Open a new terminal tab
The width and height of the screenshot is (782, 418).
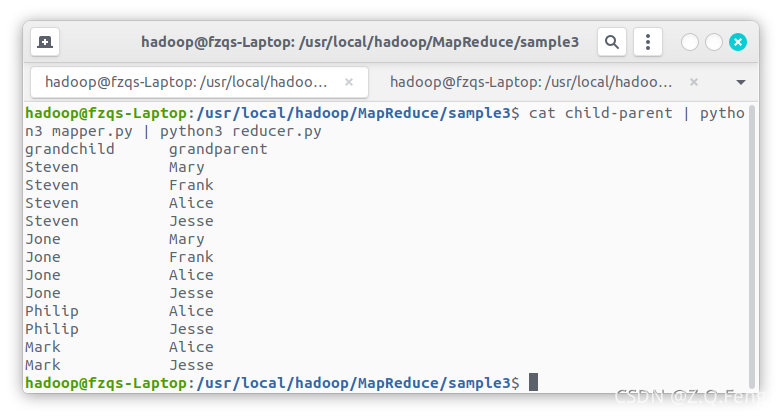(x=45, y=42)
